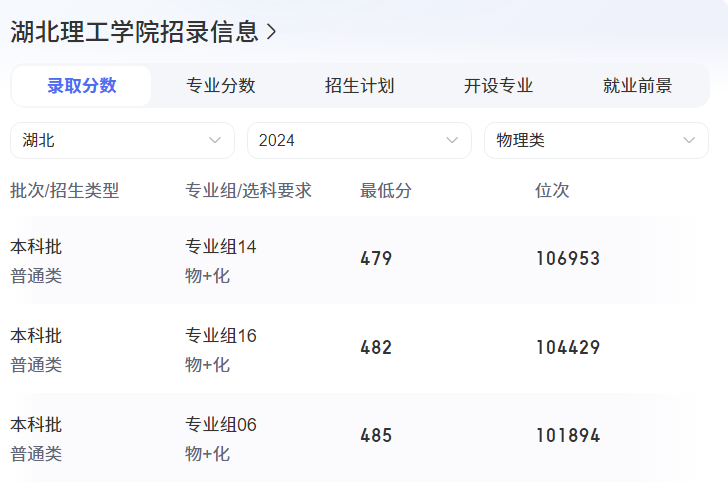View the 就业前景 tab
728x498 pixels.
click(637, 86)
